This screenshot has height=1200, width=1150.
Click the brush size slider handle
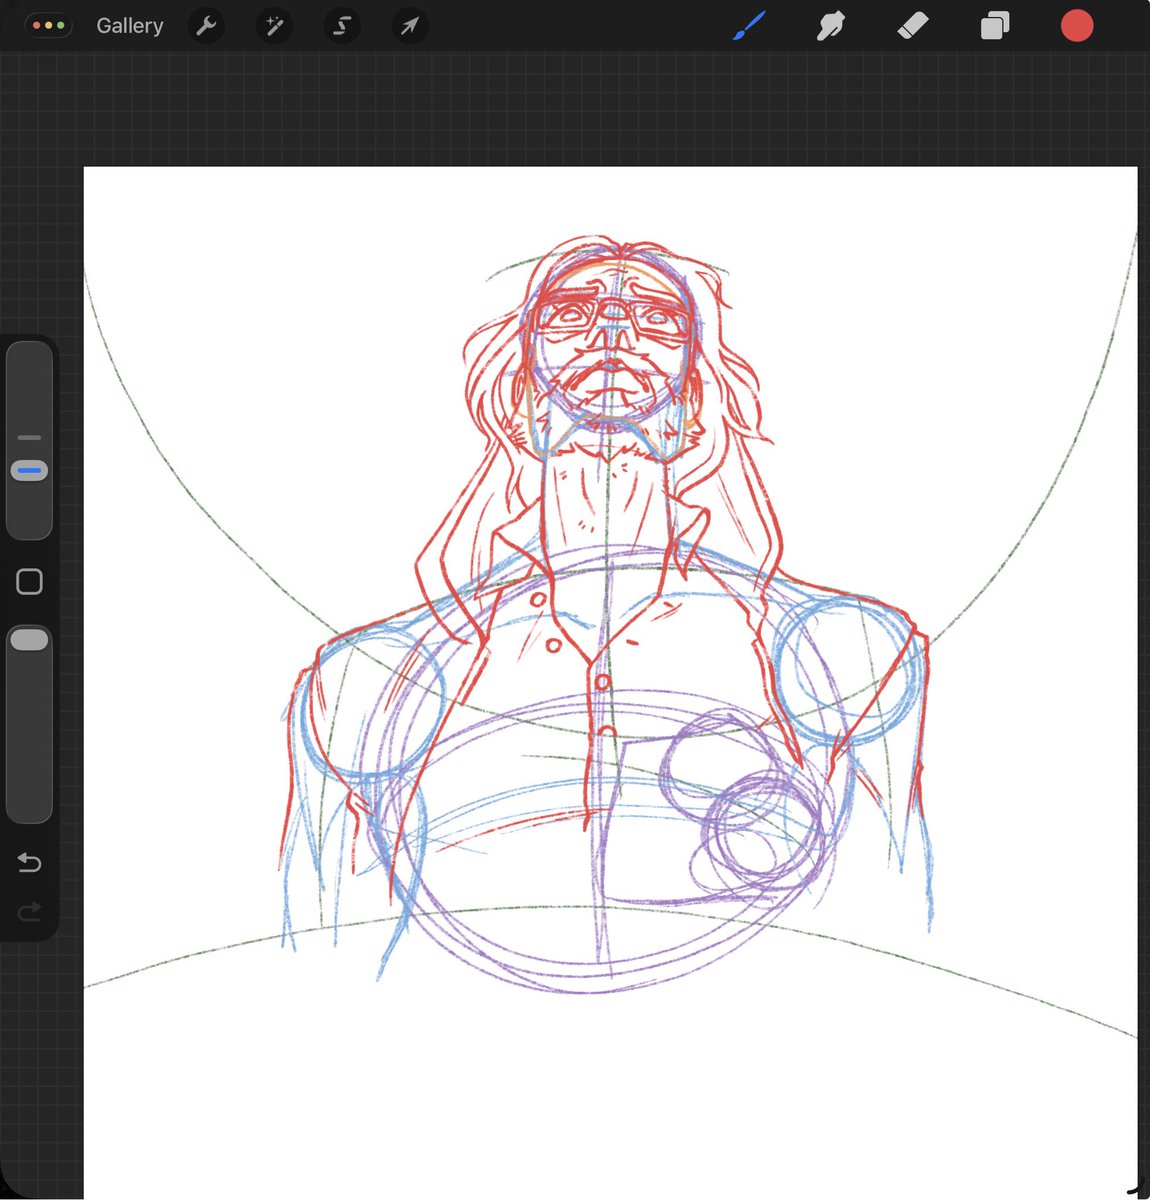[29, 470]
